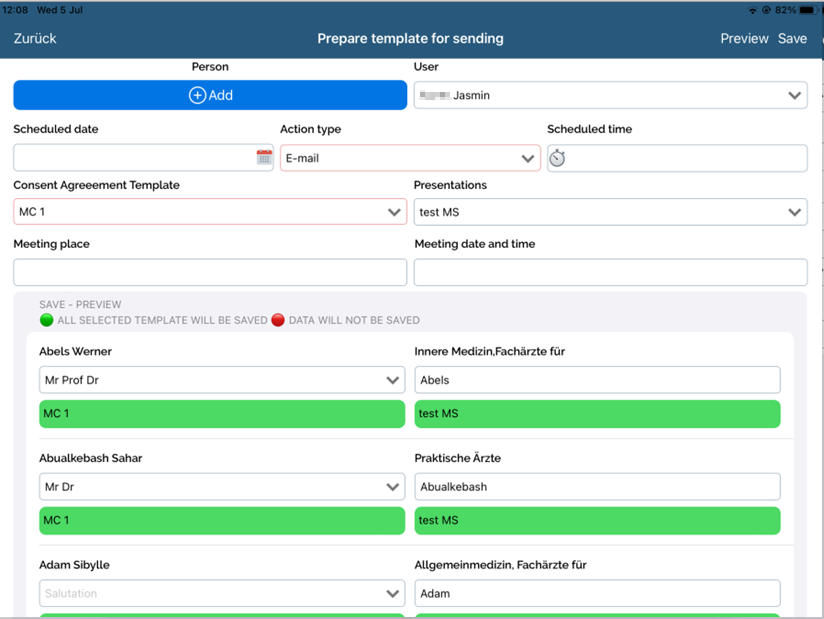
Task: Click the stopwatch icon in Scheduled time
Action: pyautogui.click(x=558, y=158)
